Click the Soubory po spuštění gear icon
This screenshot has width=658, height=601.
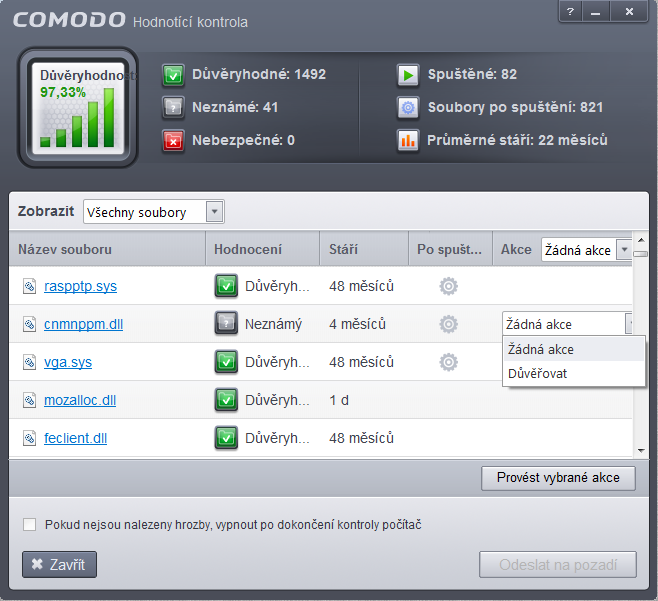tap(408, 108)
